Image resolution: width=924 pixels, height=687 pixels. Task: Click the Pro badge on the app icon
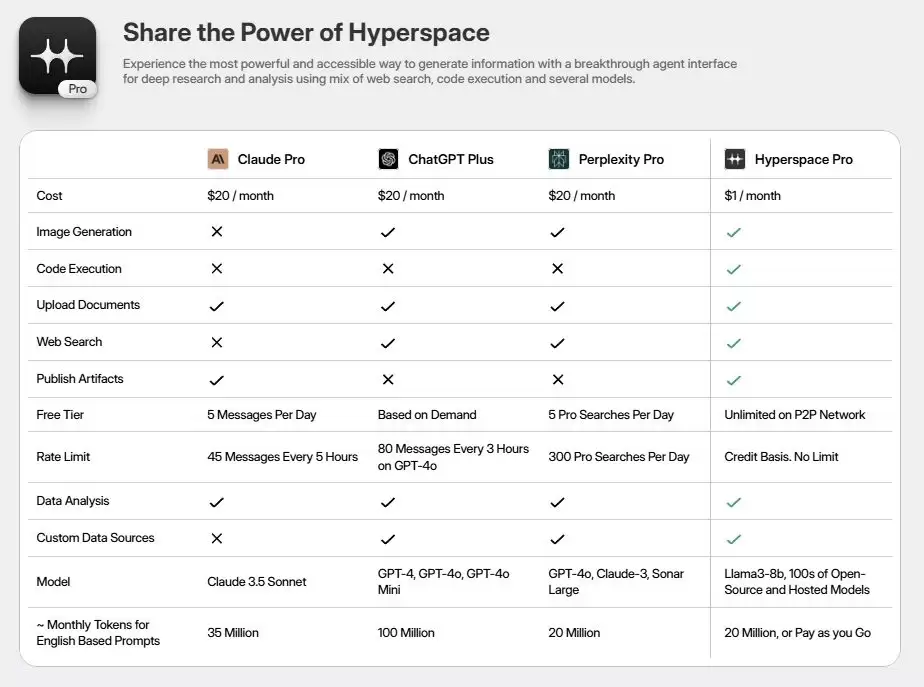[x=77, y=89]
